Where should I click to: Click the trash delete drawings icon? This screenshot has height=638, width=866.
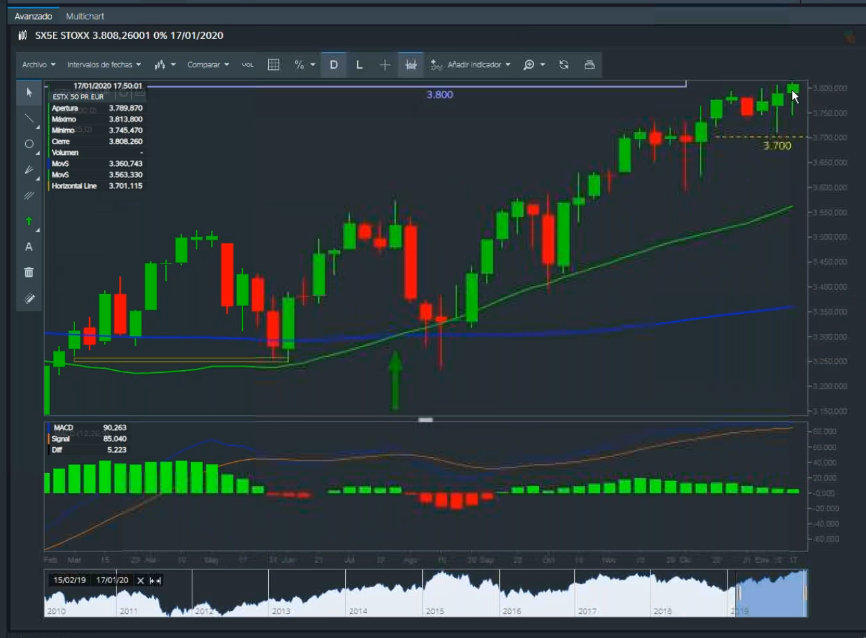click(x=29, y=272)
